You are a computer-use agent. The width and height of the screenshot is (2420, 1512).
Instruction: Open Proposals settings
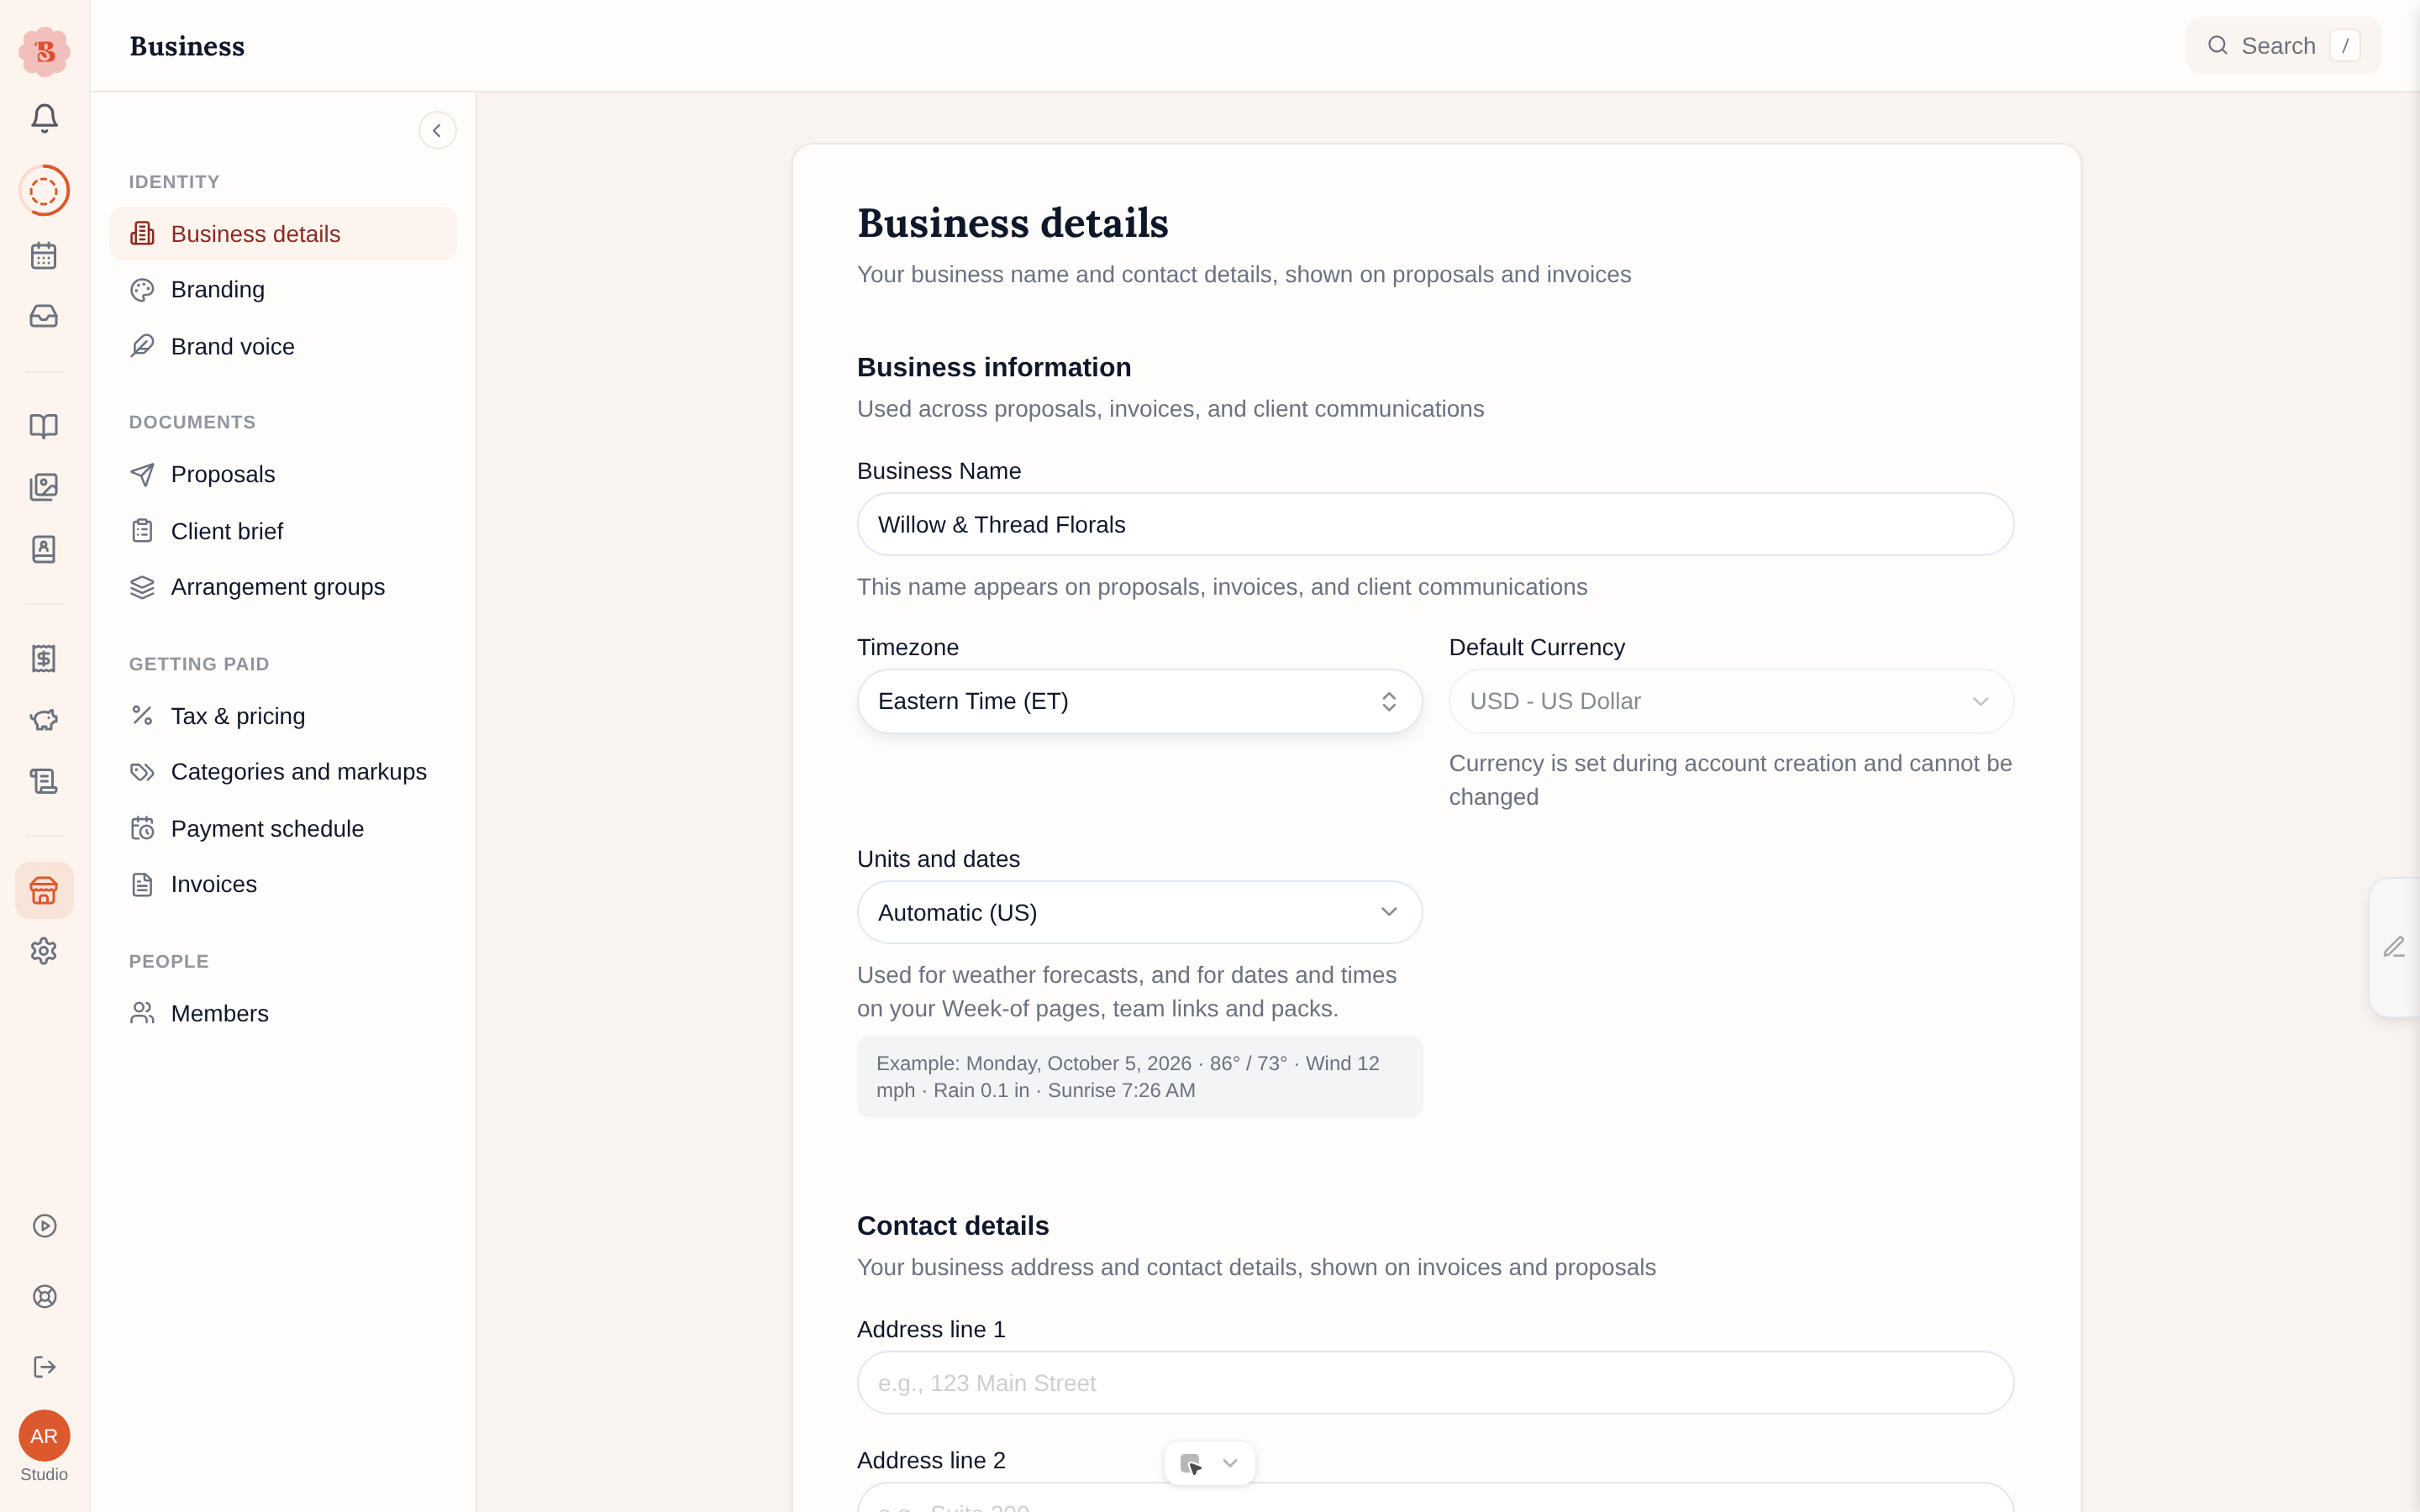283,474
